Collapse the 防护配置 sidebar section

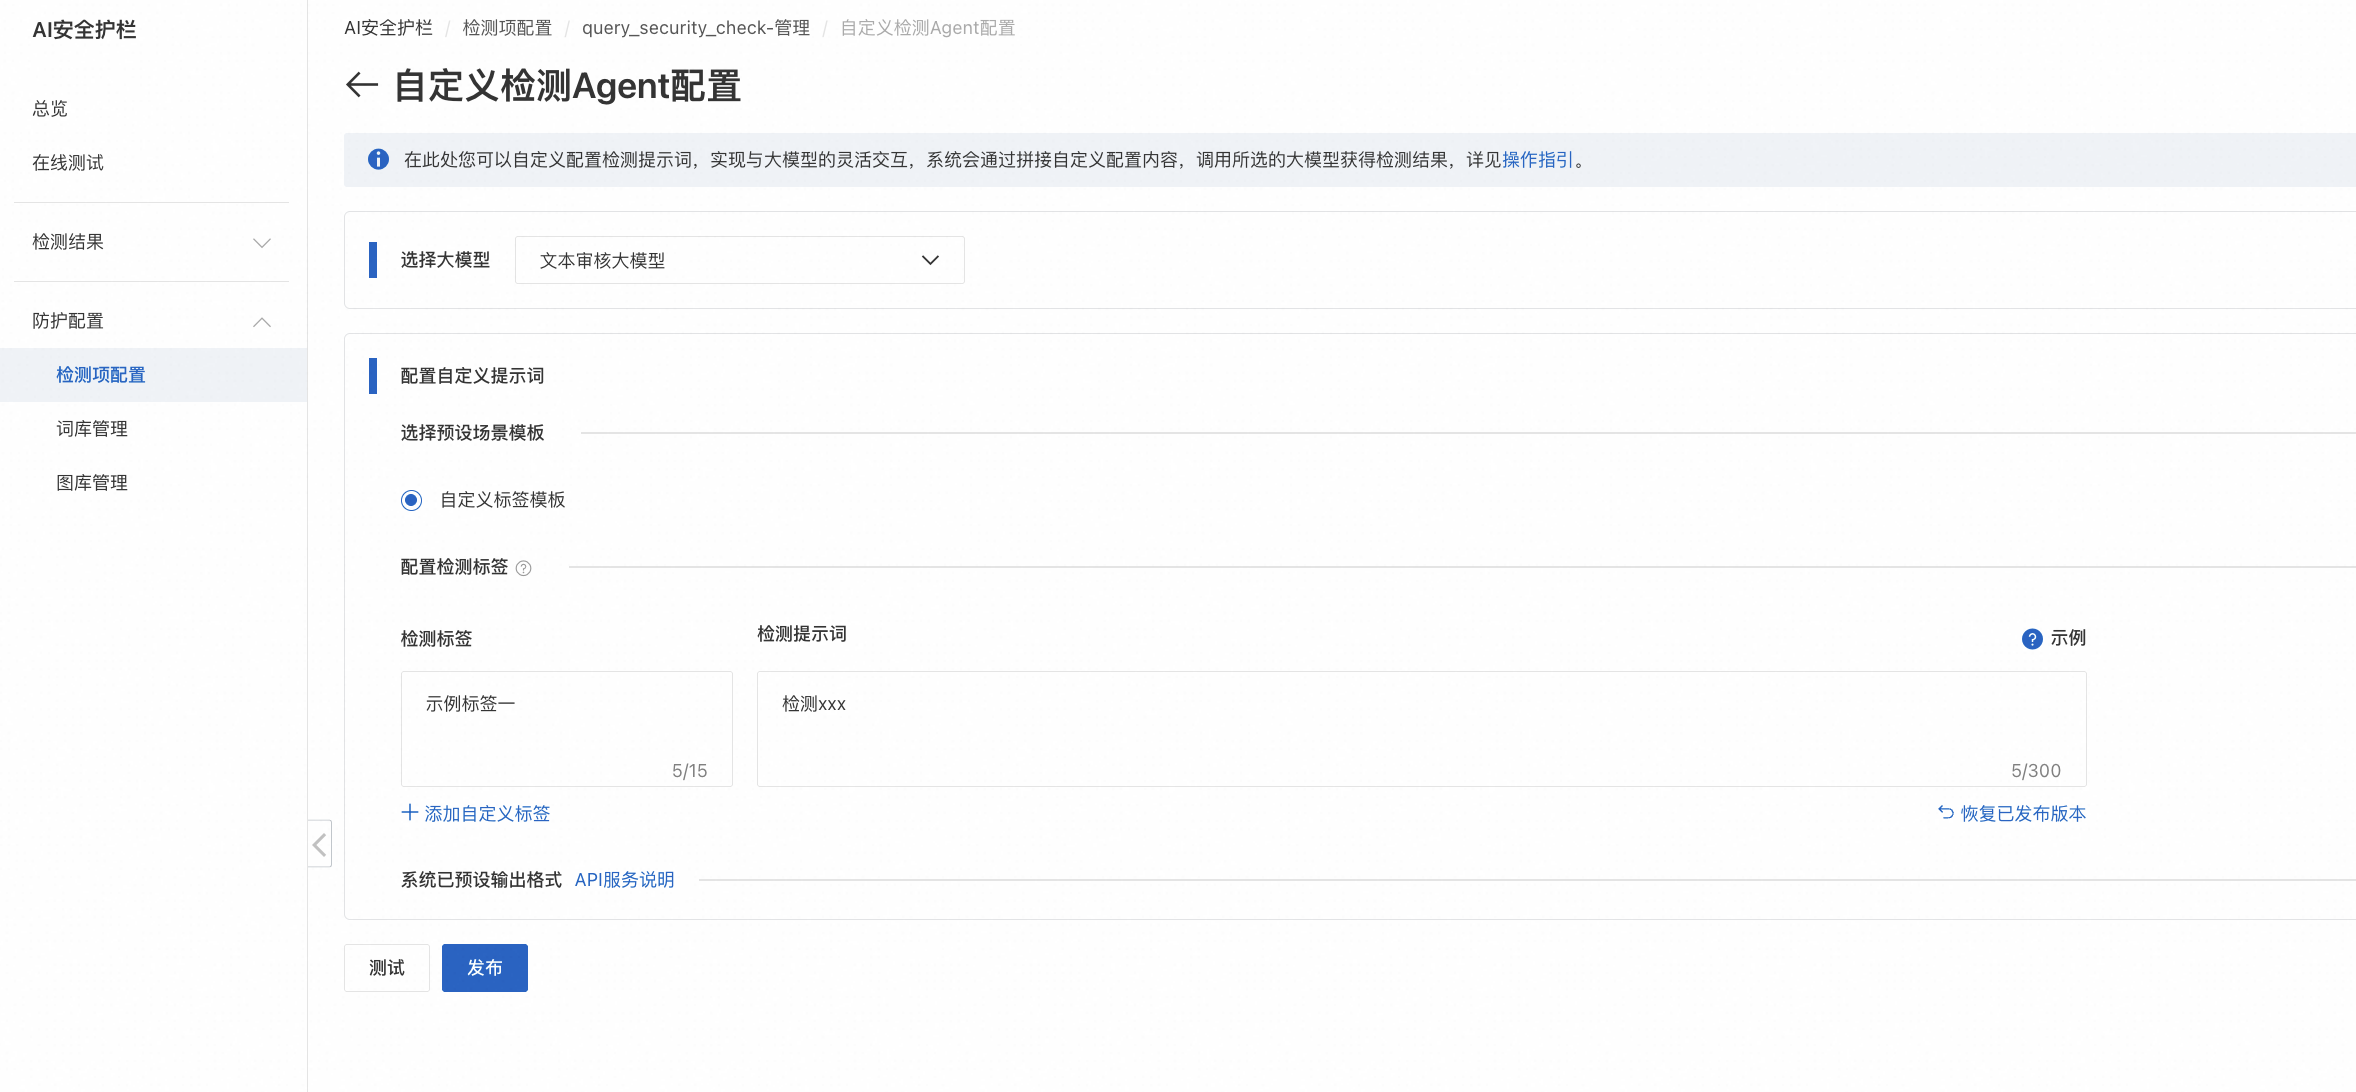coord(150,321)
